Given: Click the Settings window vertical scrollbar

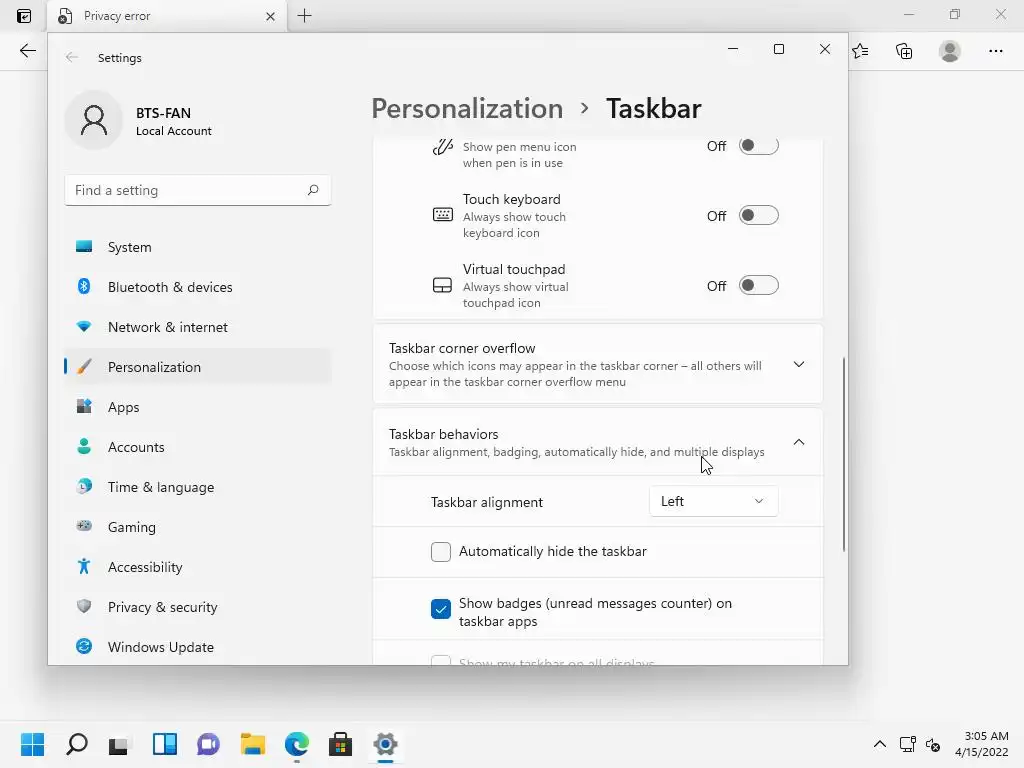Looking at the screenshot, I should point(844,454).
